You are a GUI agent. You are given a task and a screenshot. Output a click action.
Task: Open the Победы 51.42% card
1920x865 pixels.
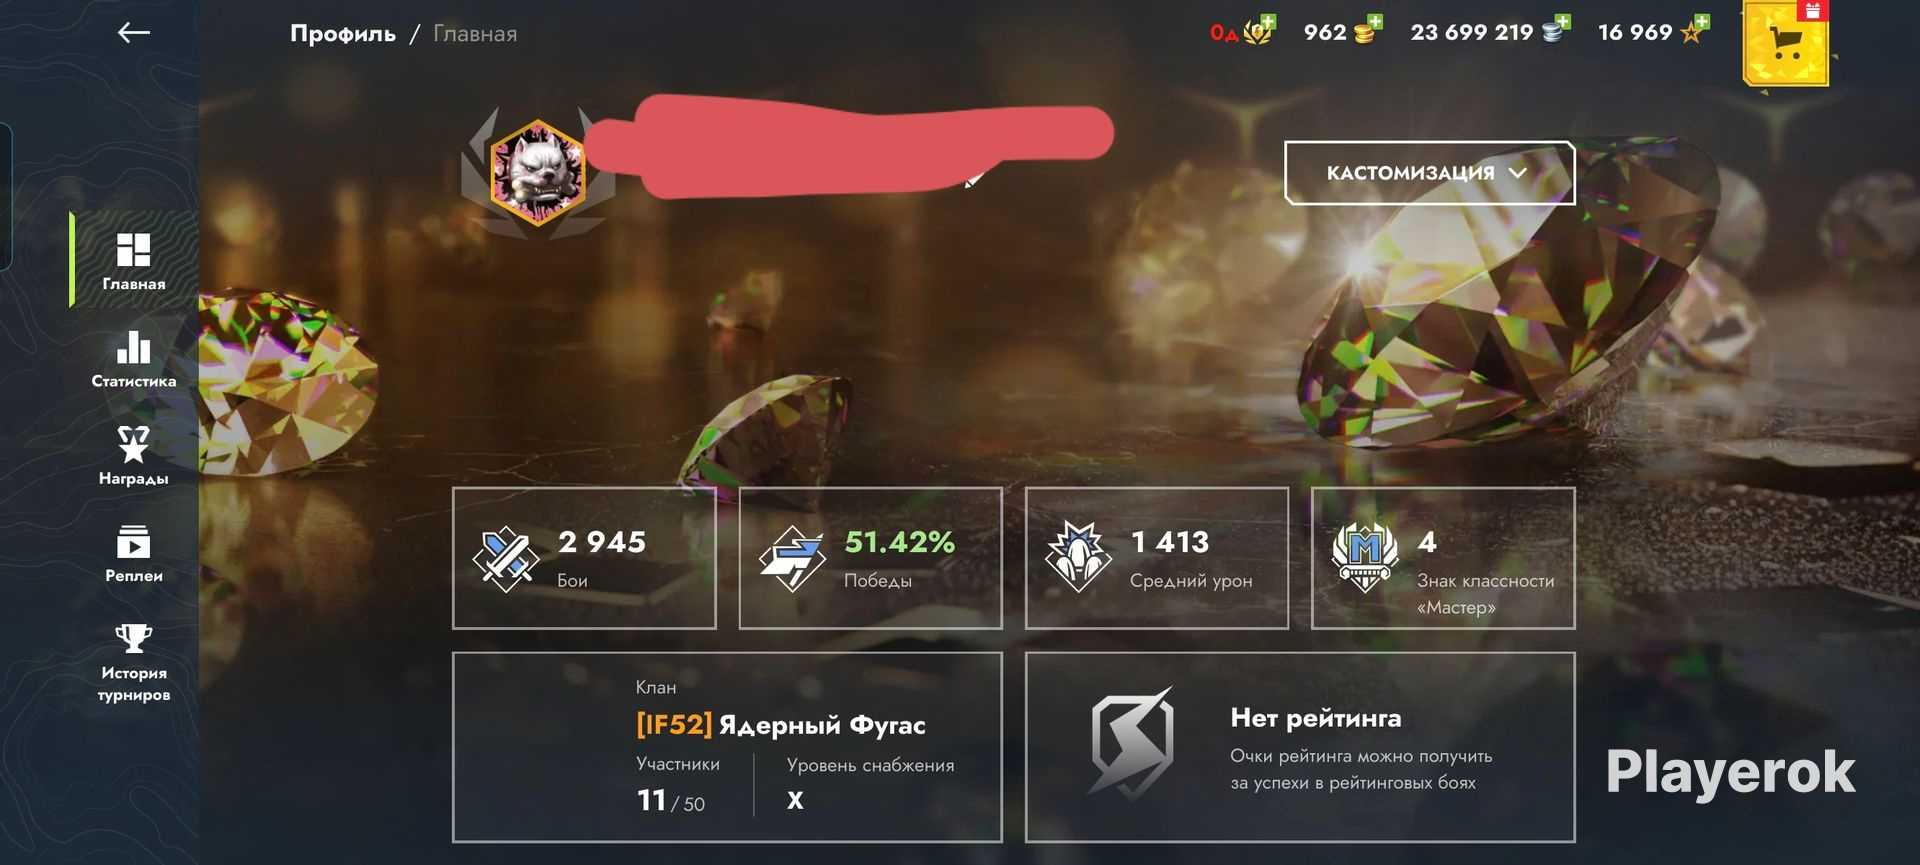point(870,558)
